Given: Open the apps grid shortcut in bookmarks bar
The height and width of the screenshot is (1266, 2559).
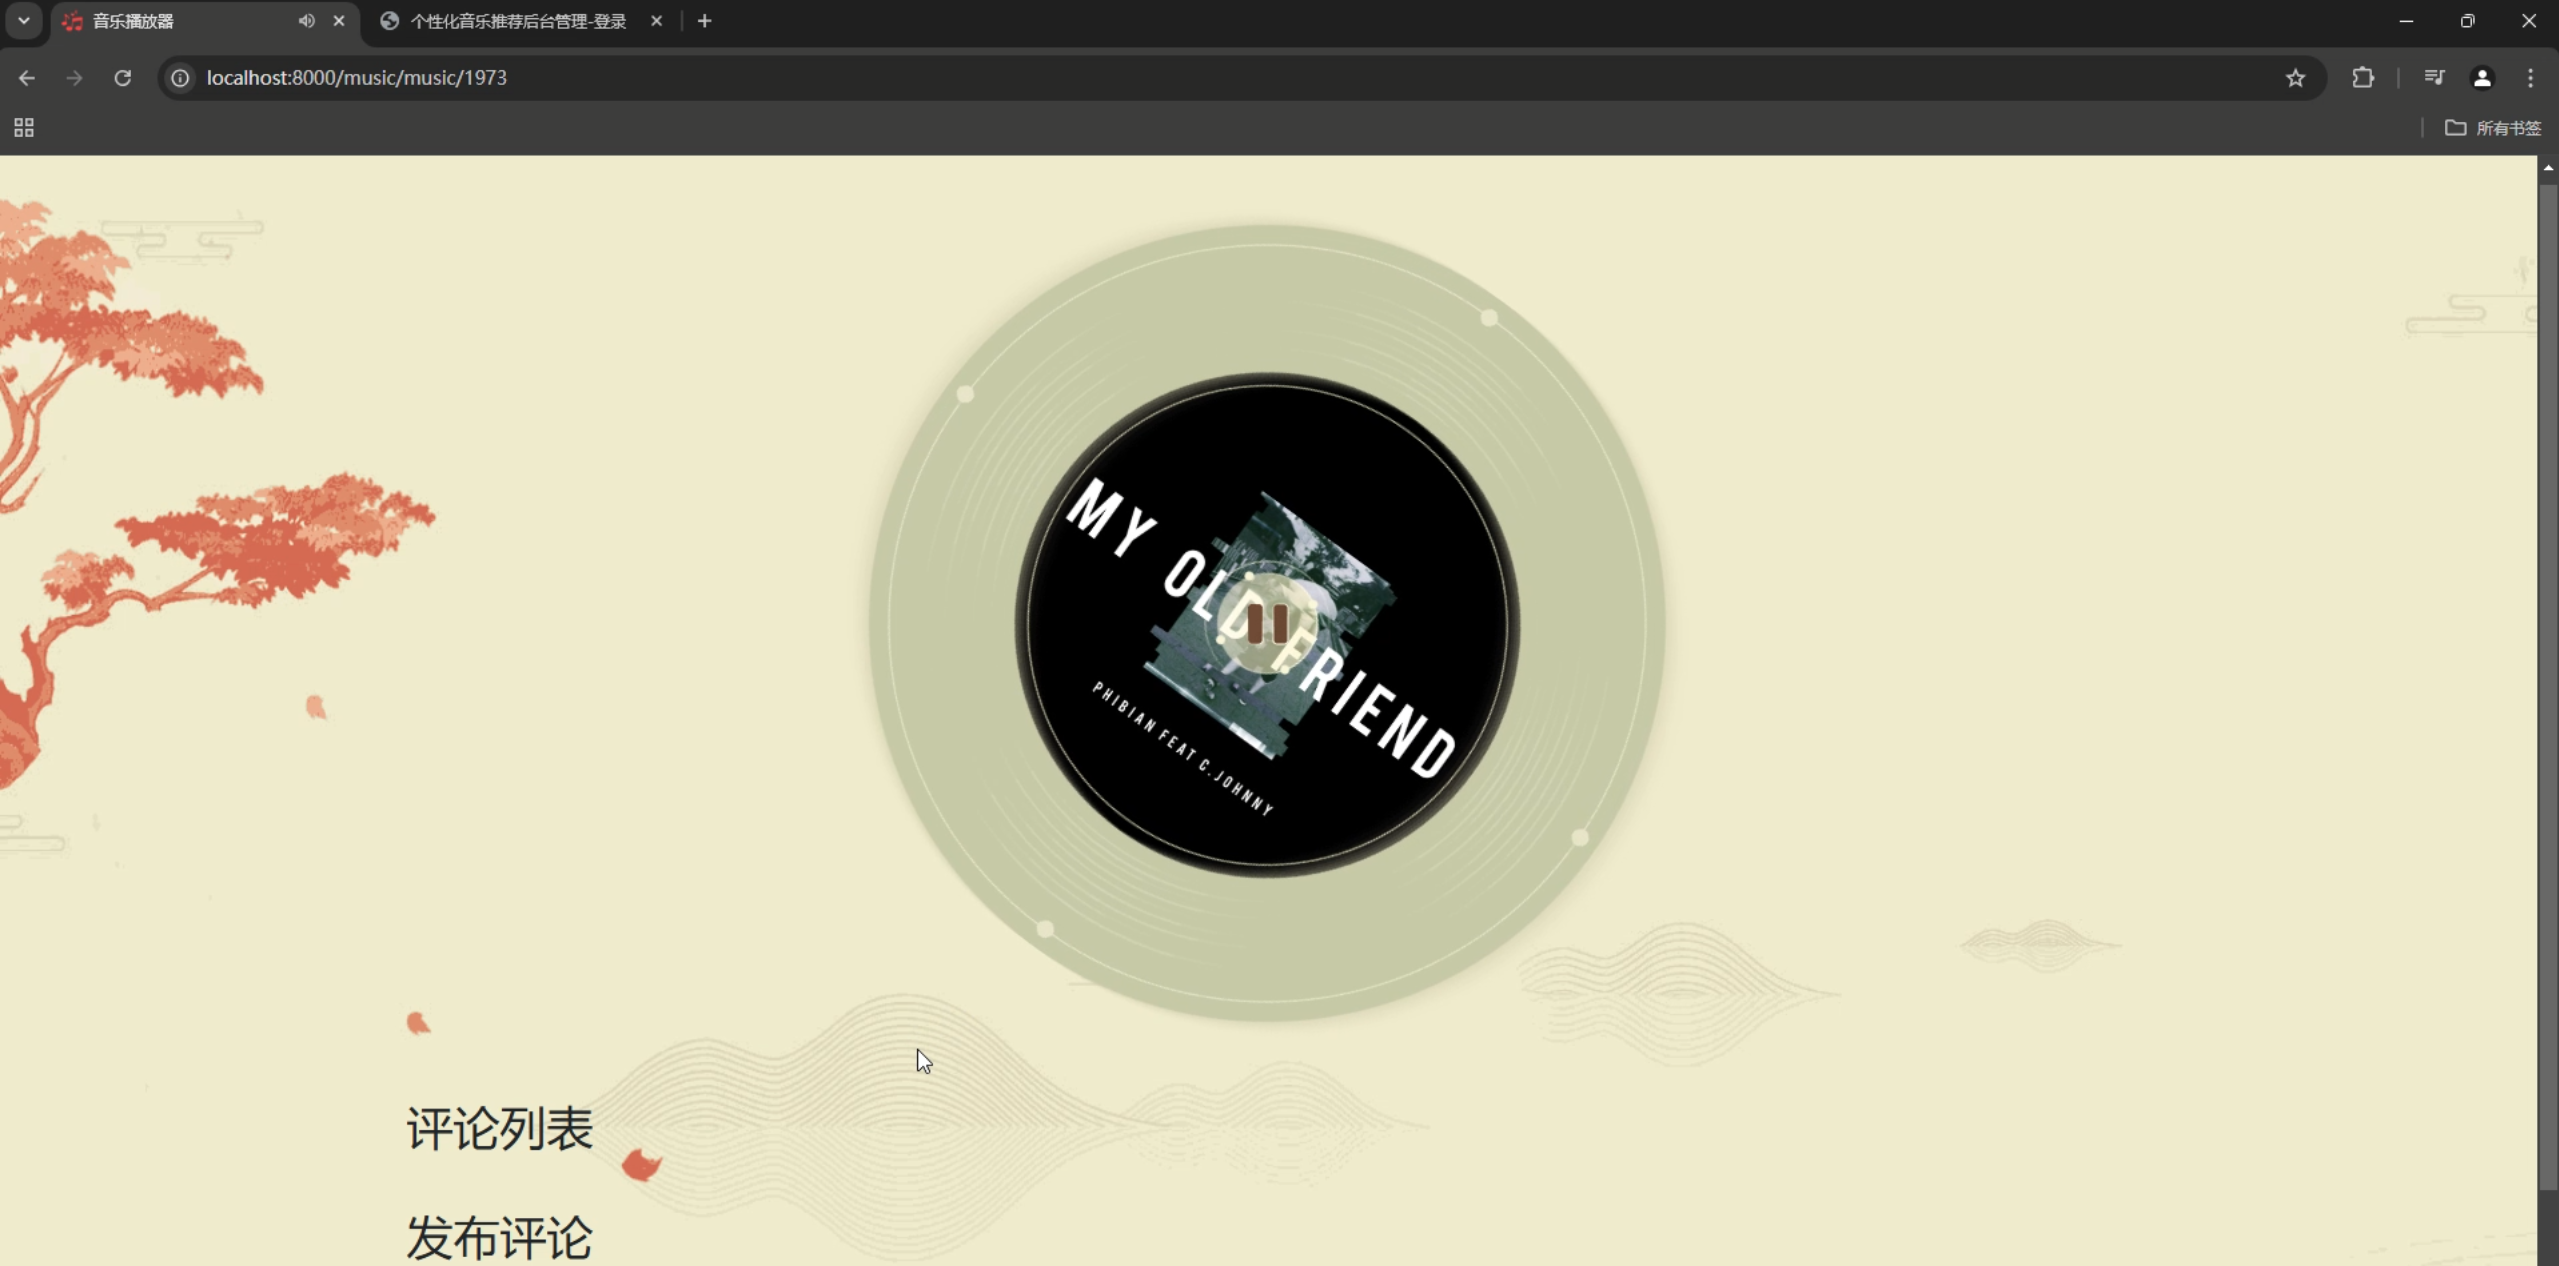Looking at the screenshot, I should tap(24, 128).
